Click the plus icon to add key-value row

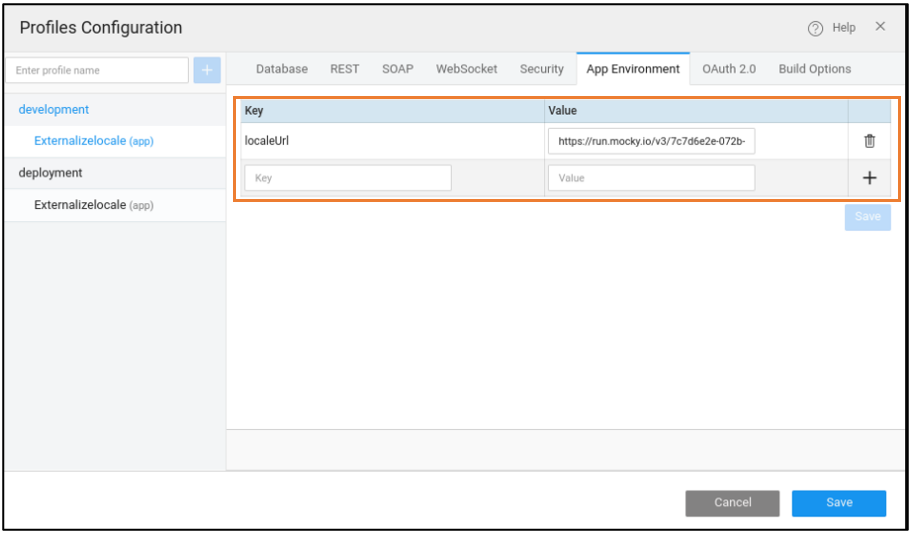[869, 178]
